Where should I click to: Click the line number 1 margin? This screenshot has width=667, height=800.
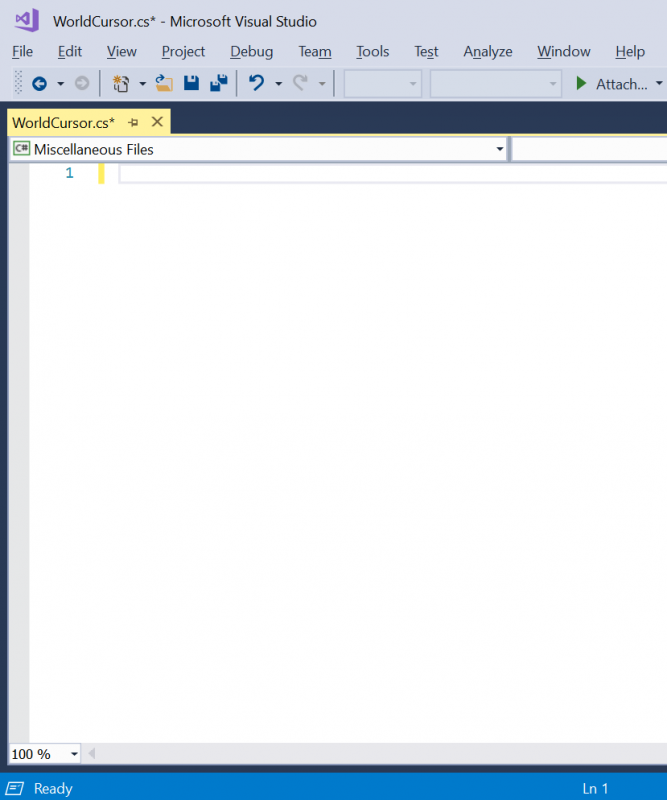tap(69, 173)
